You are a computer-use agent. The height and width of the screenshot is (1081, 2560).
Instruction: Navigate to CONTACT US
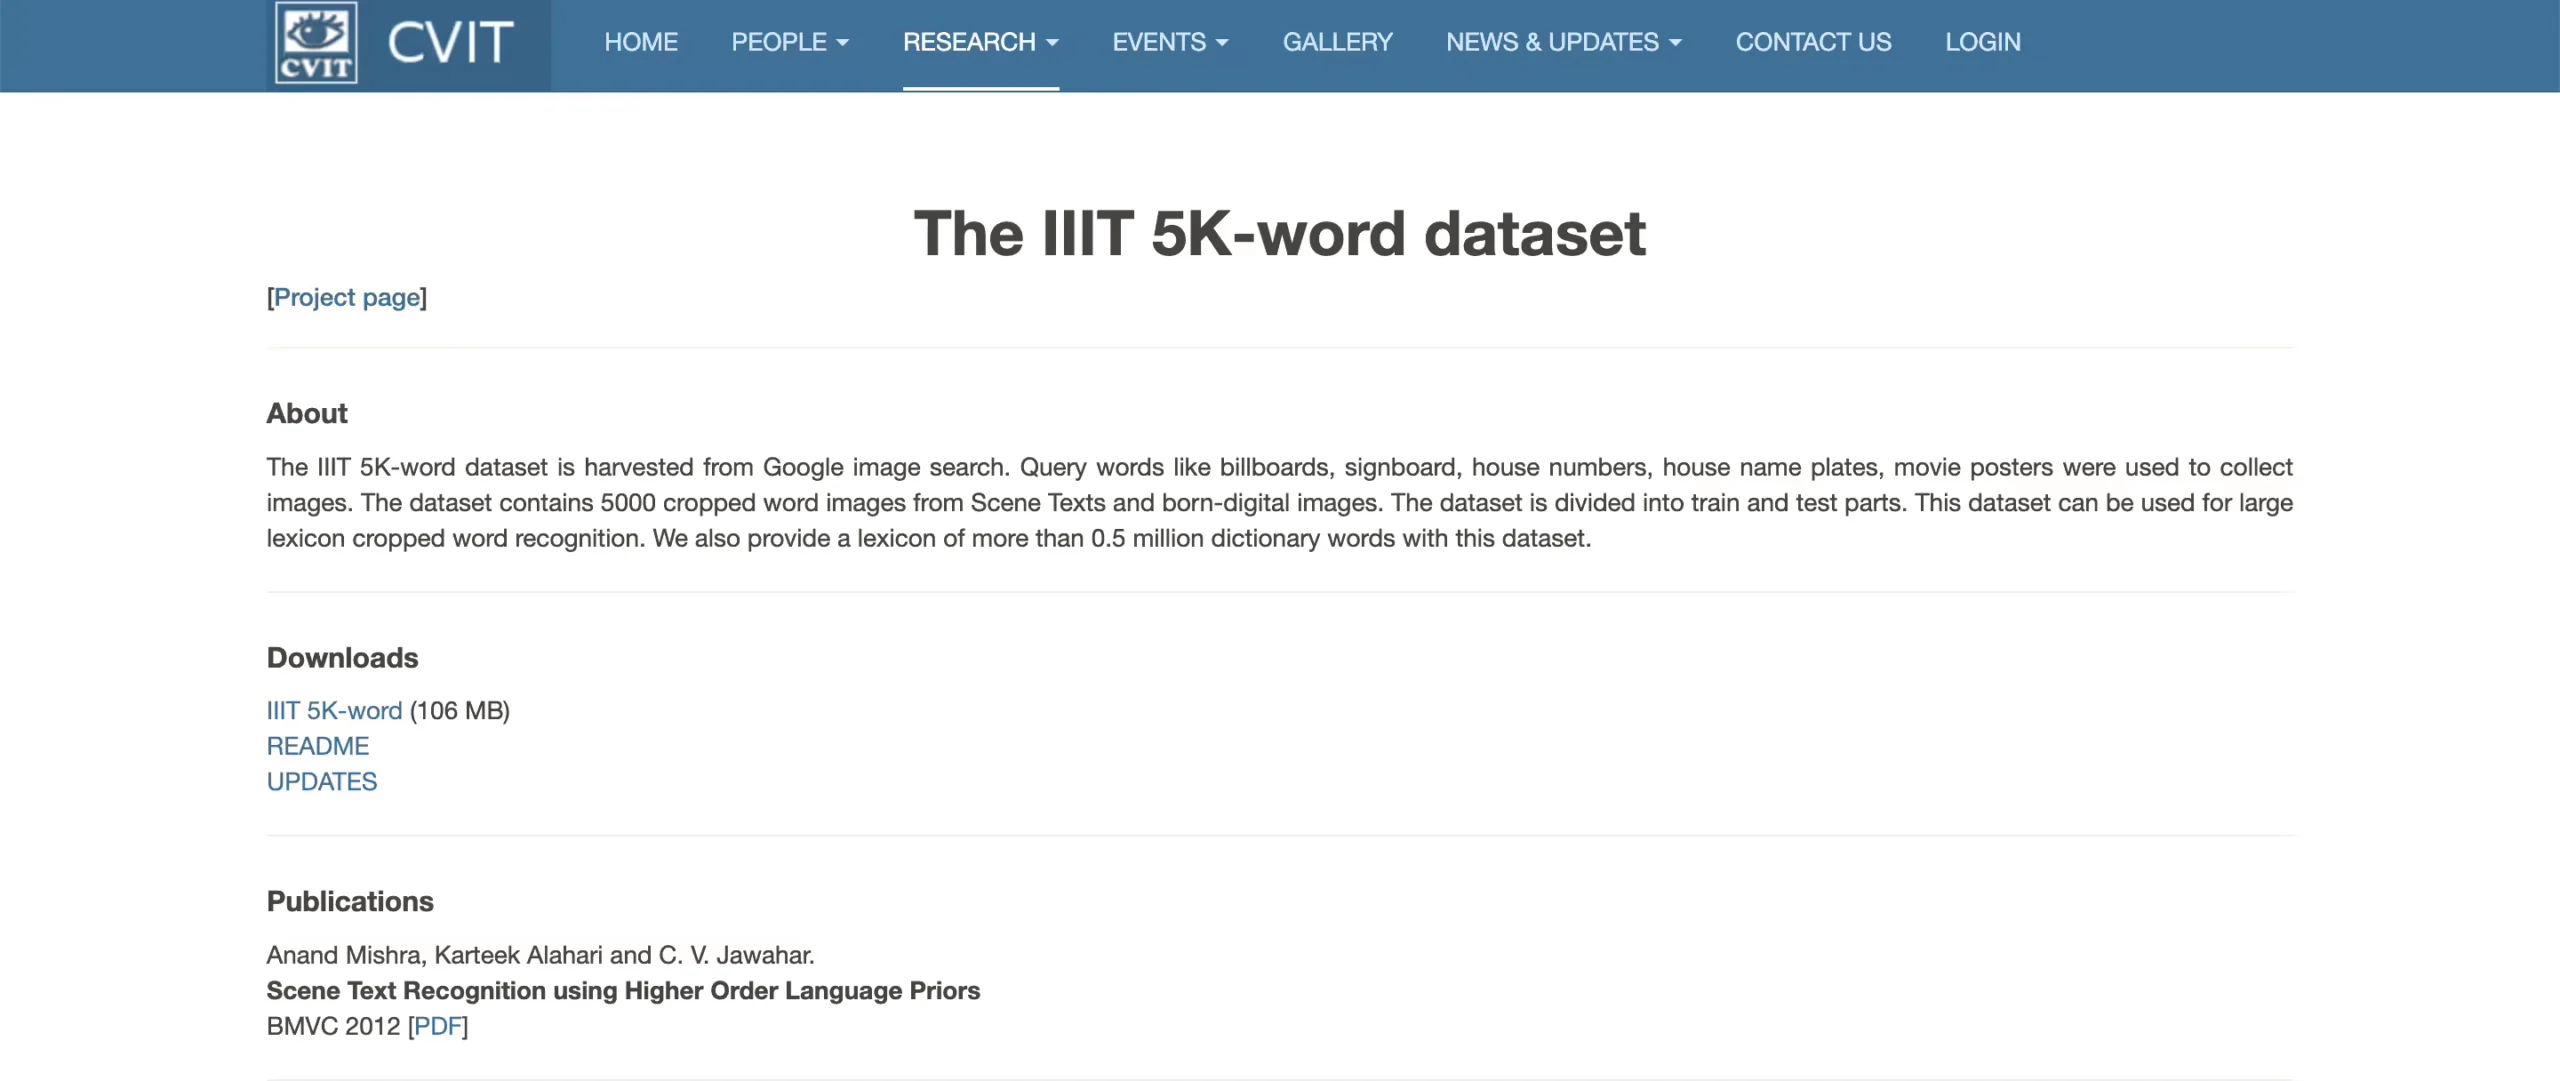click(x=1813, y=42)
